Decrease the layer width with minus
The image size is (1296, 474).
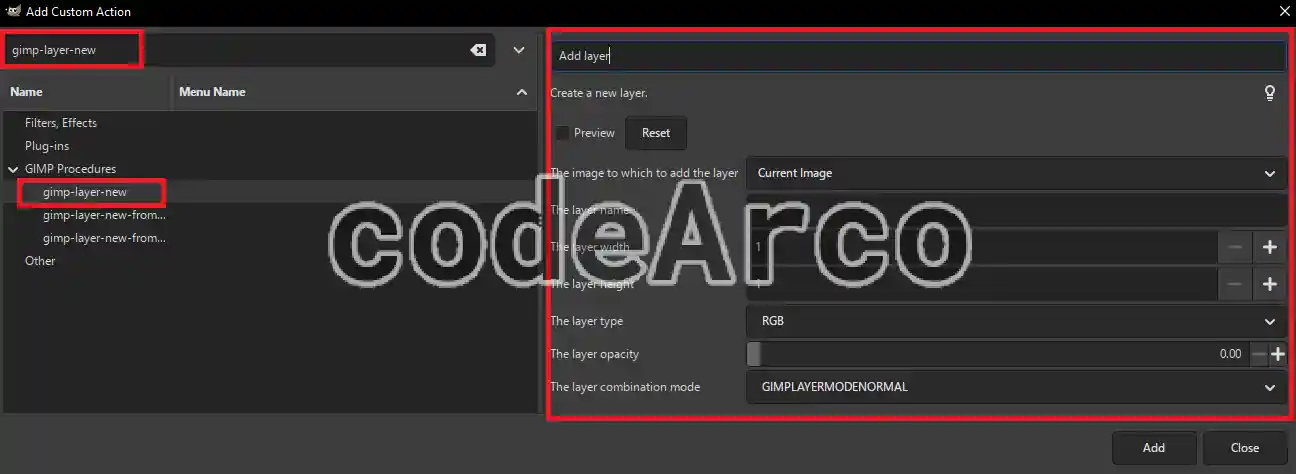click(x=1236, y=247)
